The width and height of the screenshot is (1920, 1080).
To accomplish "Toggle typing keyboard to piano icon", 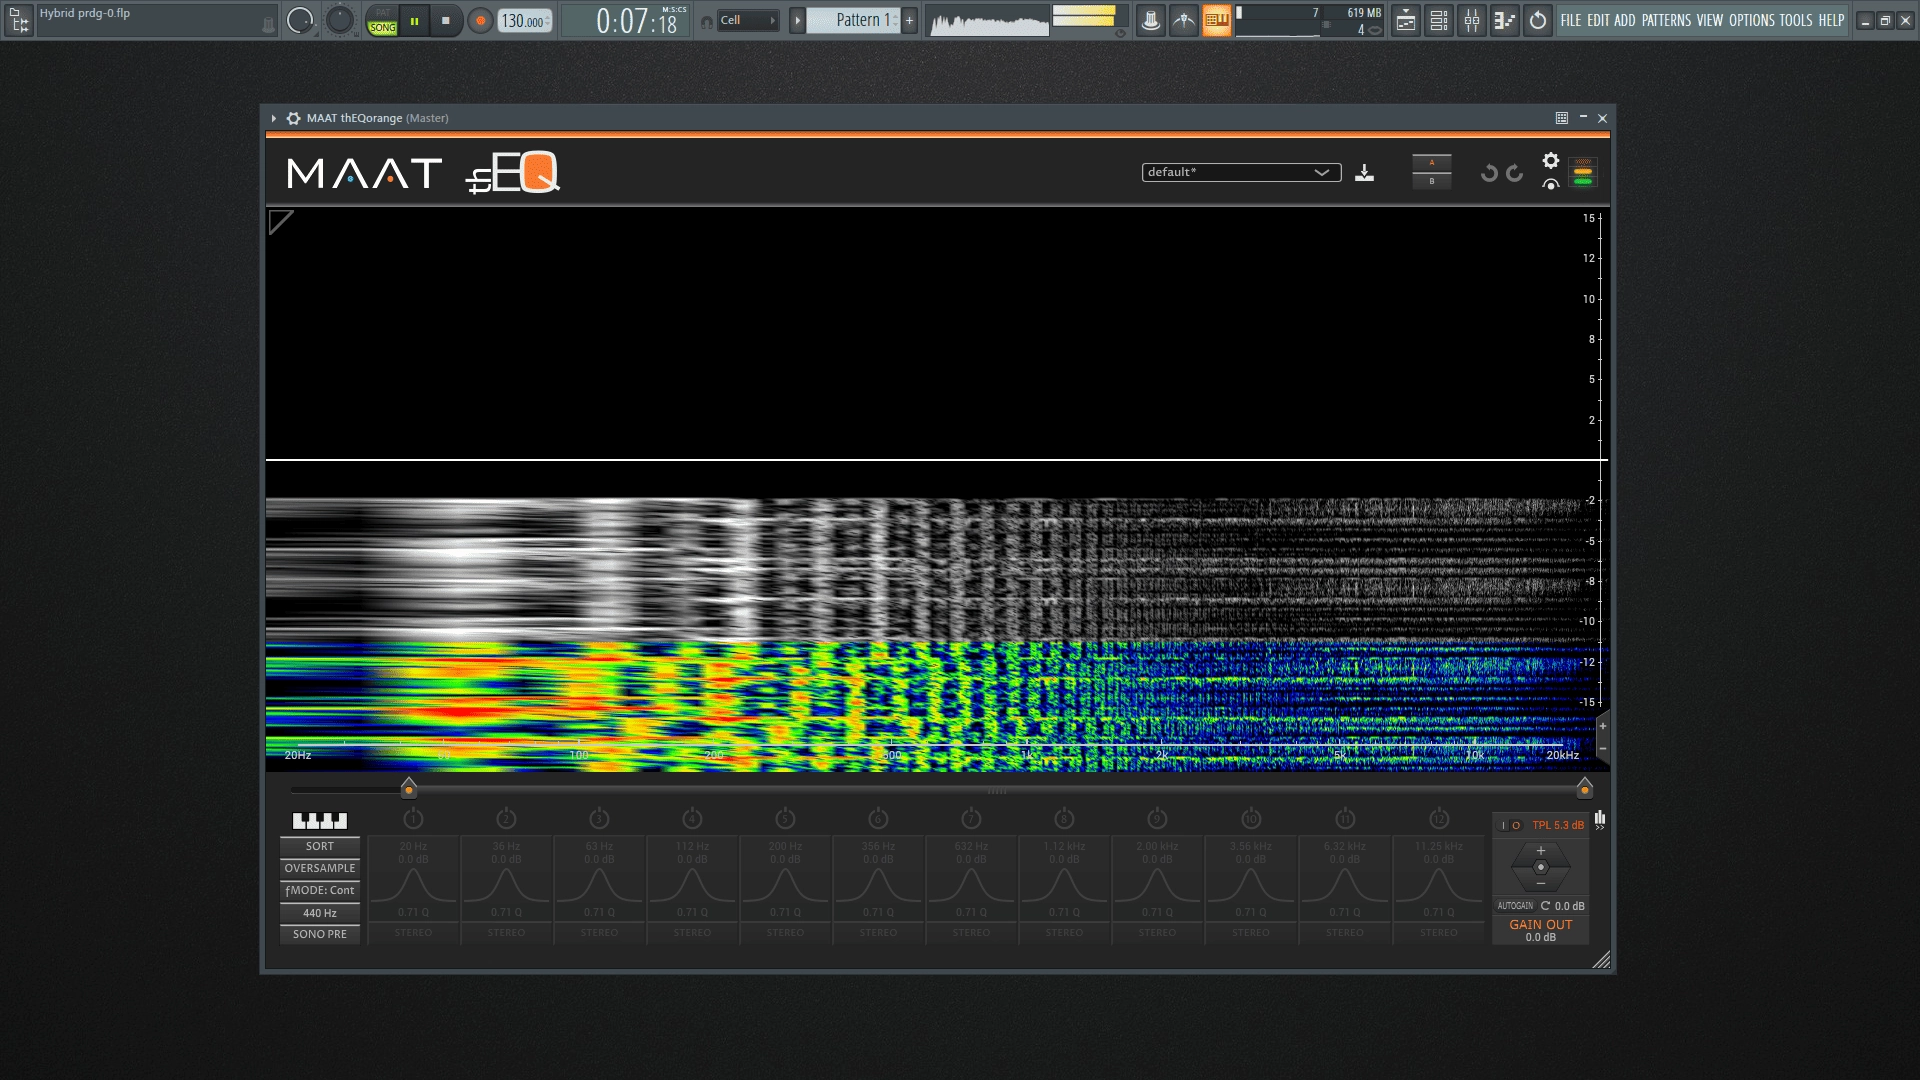I will [x=1217, y=20].
